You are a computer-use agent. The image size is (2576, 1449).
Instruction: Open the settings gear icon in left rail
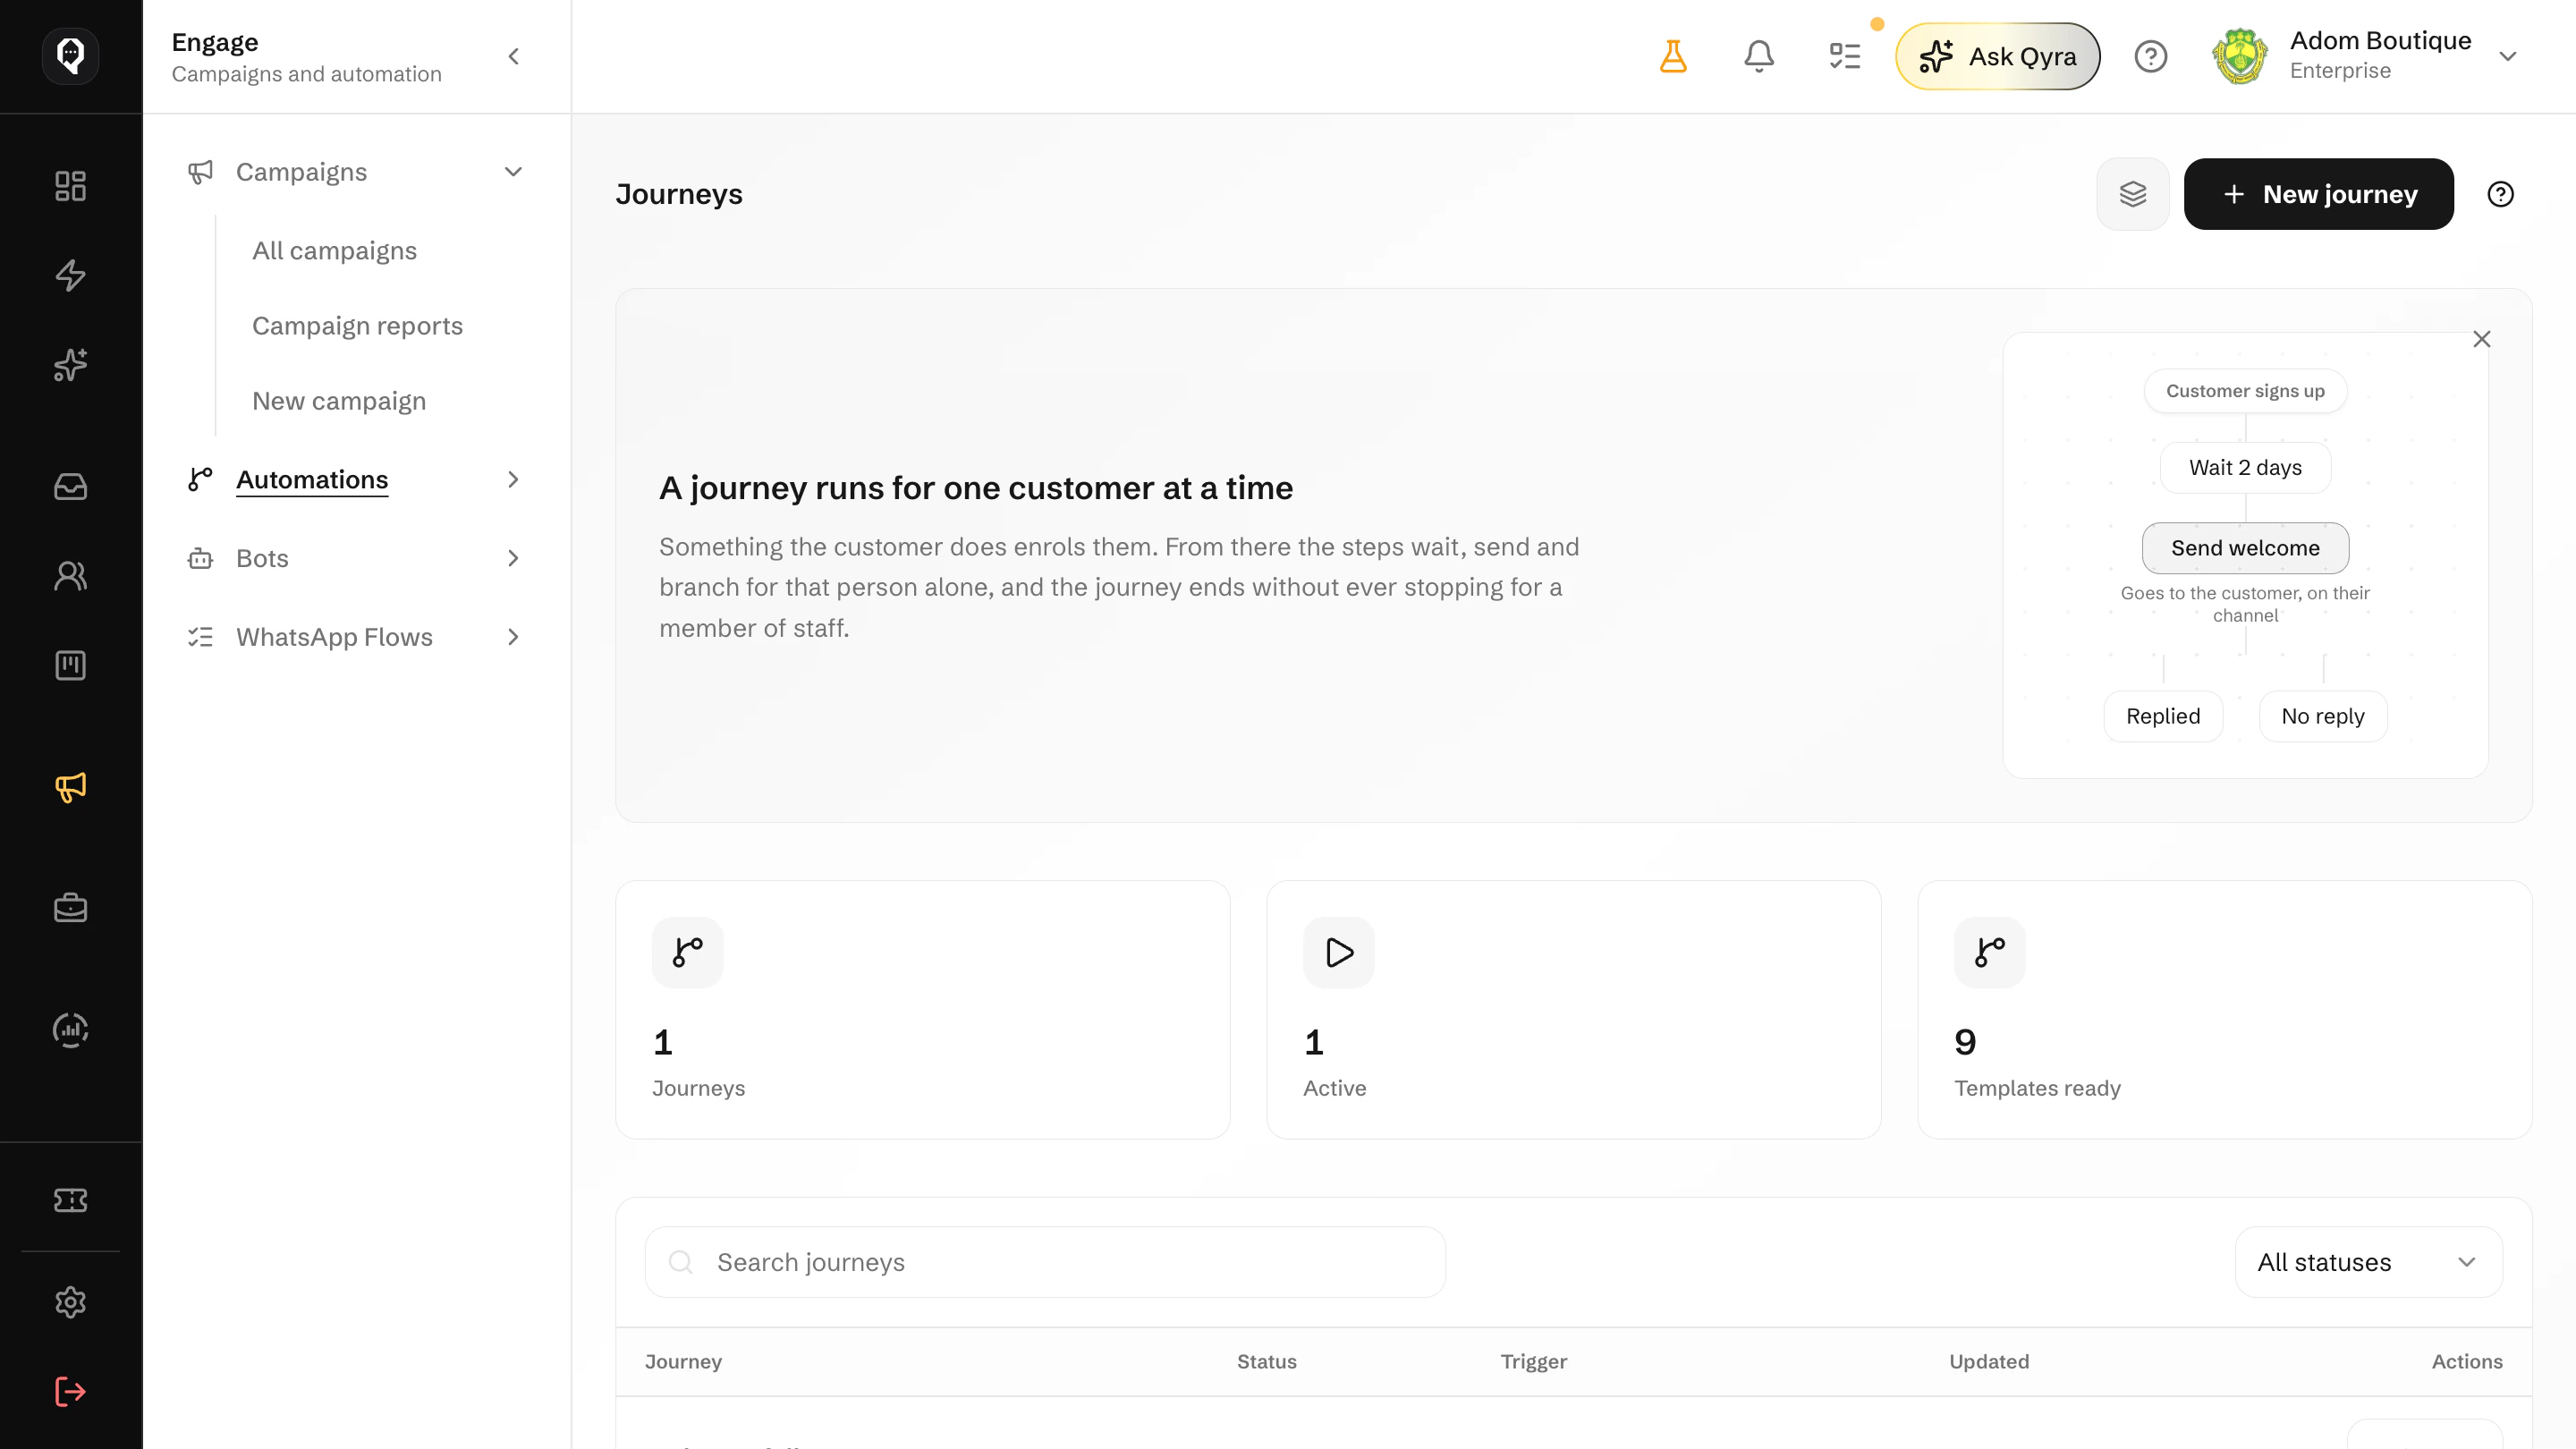(x=70, y=1302)
